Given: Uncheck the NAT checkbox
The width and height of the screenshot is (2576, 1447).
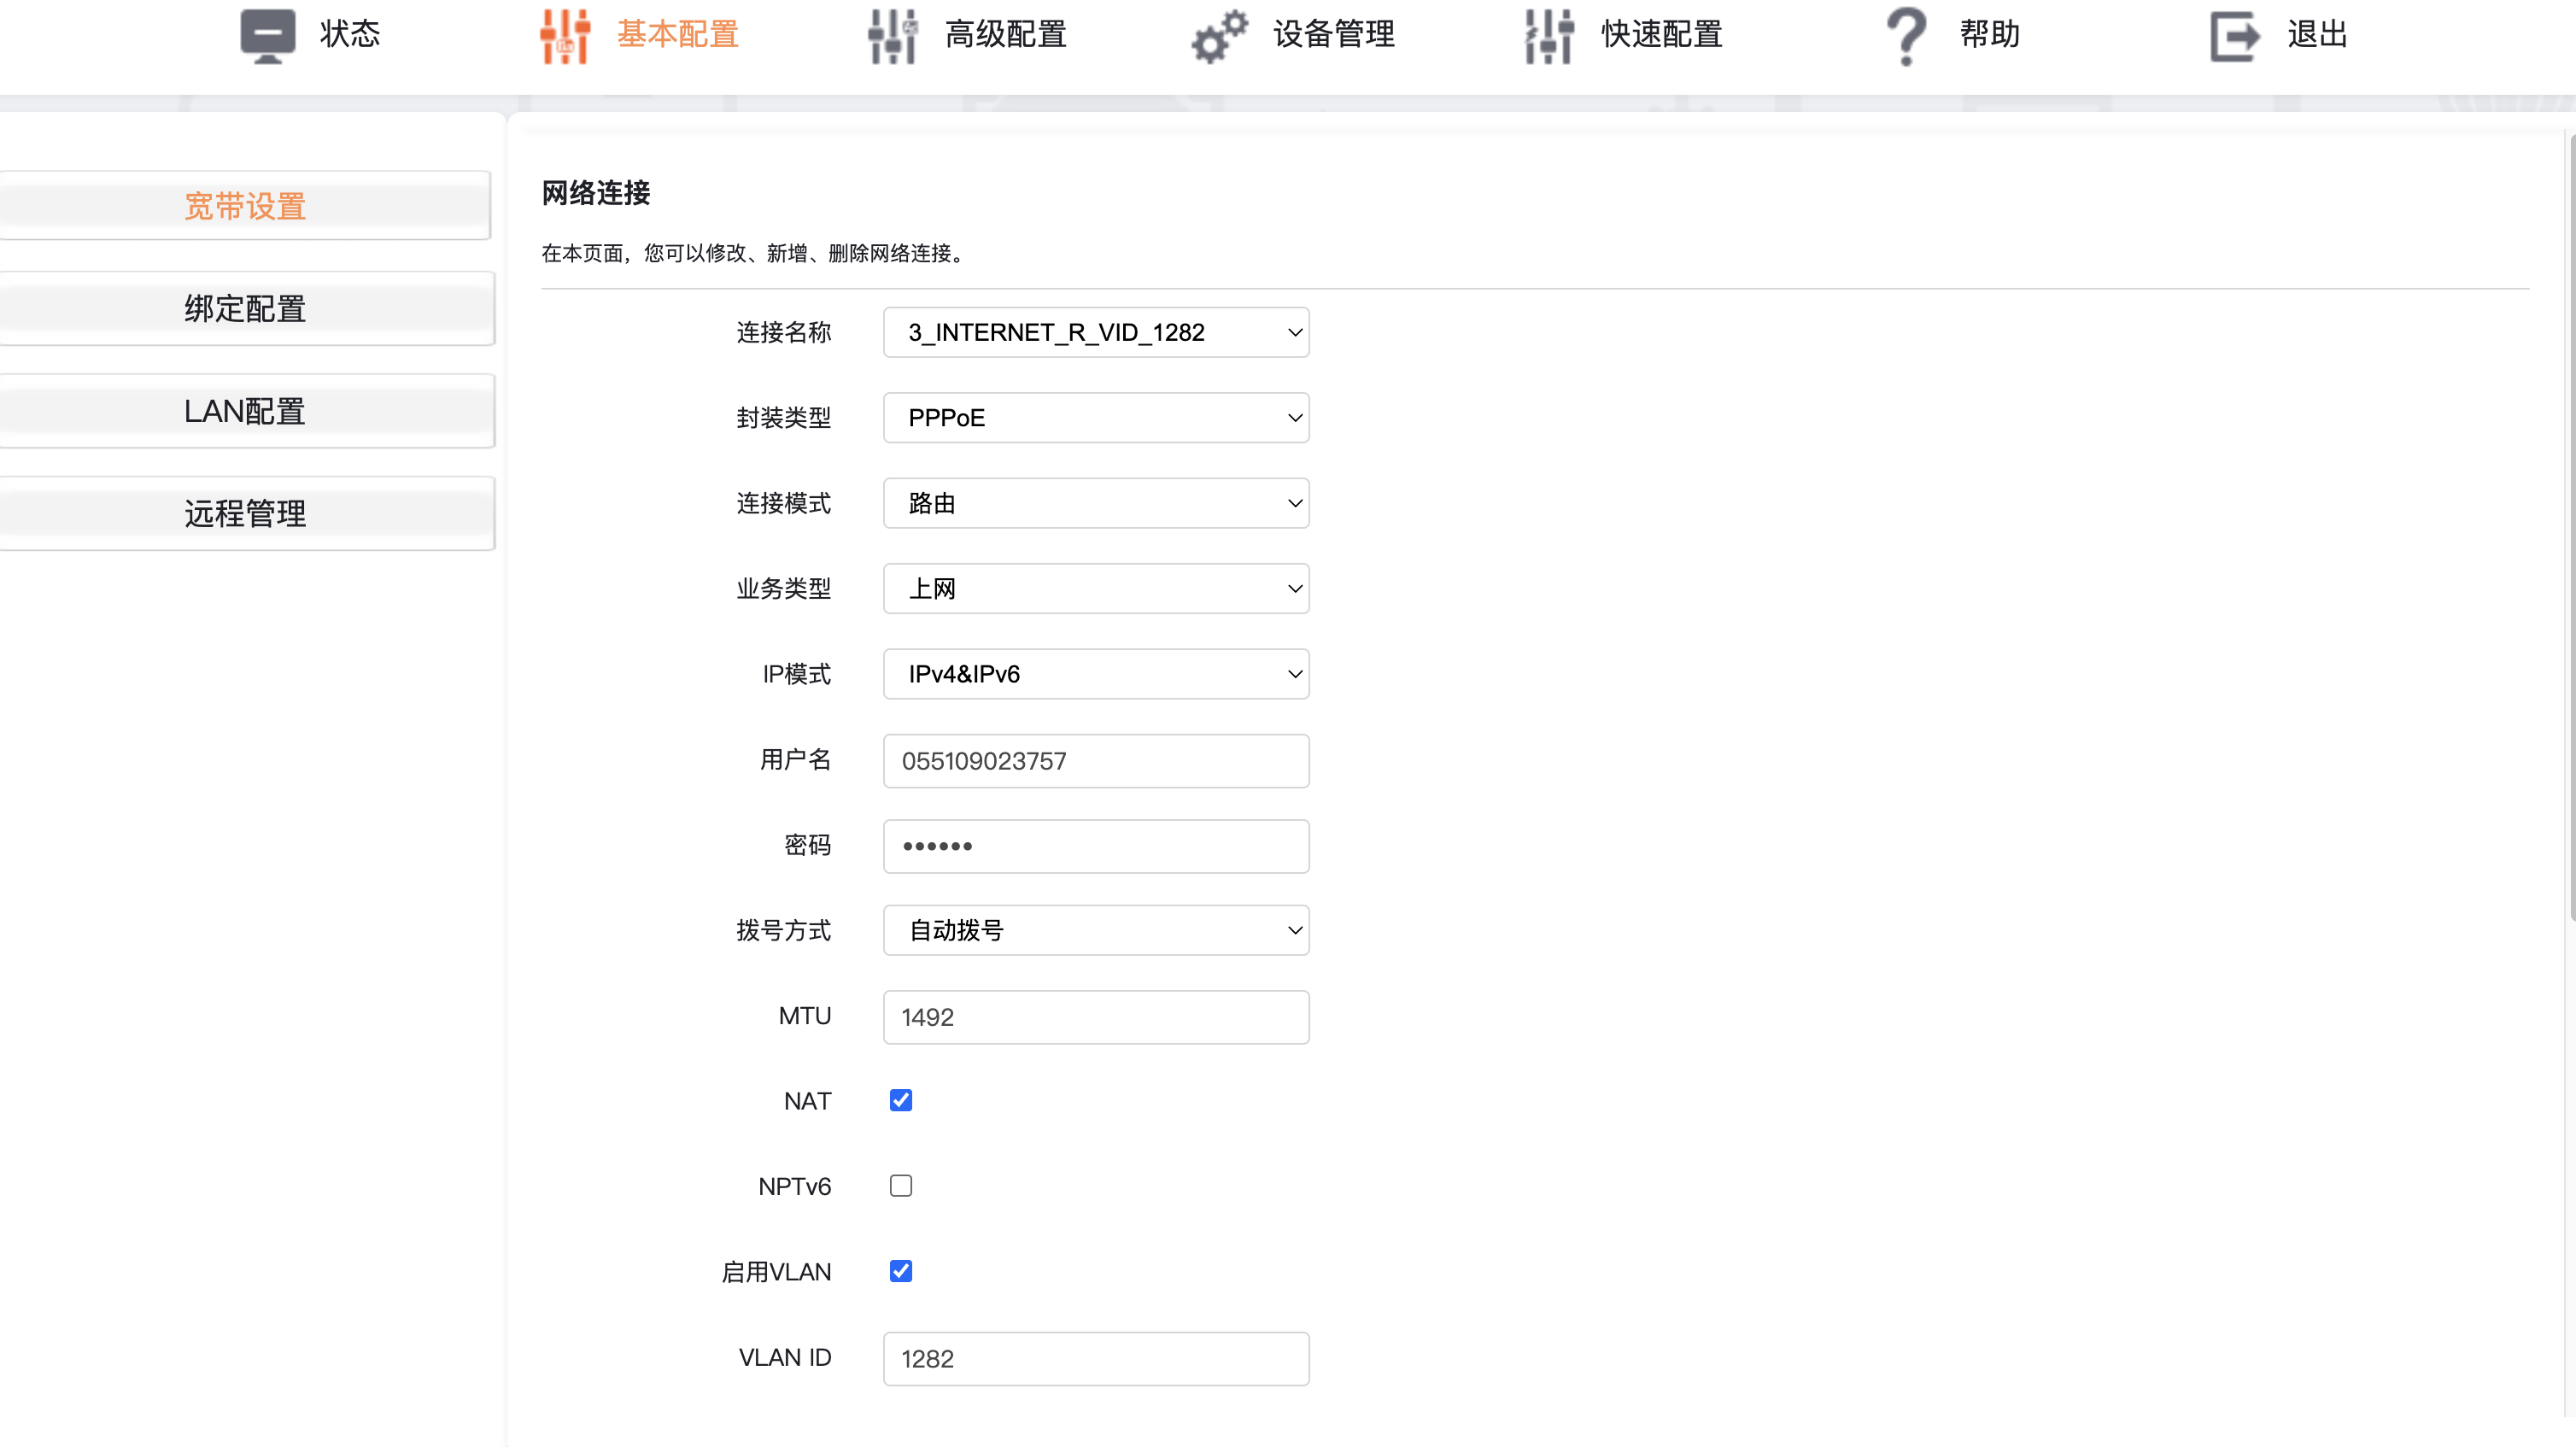Looking at the screenshot, I should [x=901, y=1100].
